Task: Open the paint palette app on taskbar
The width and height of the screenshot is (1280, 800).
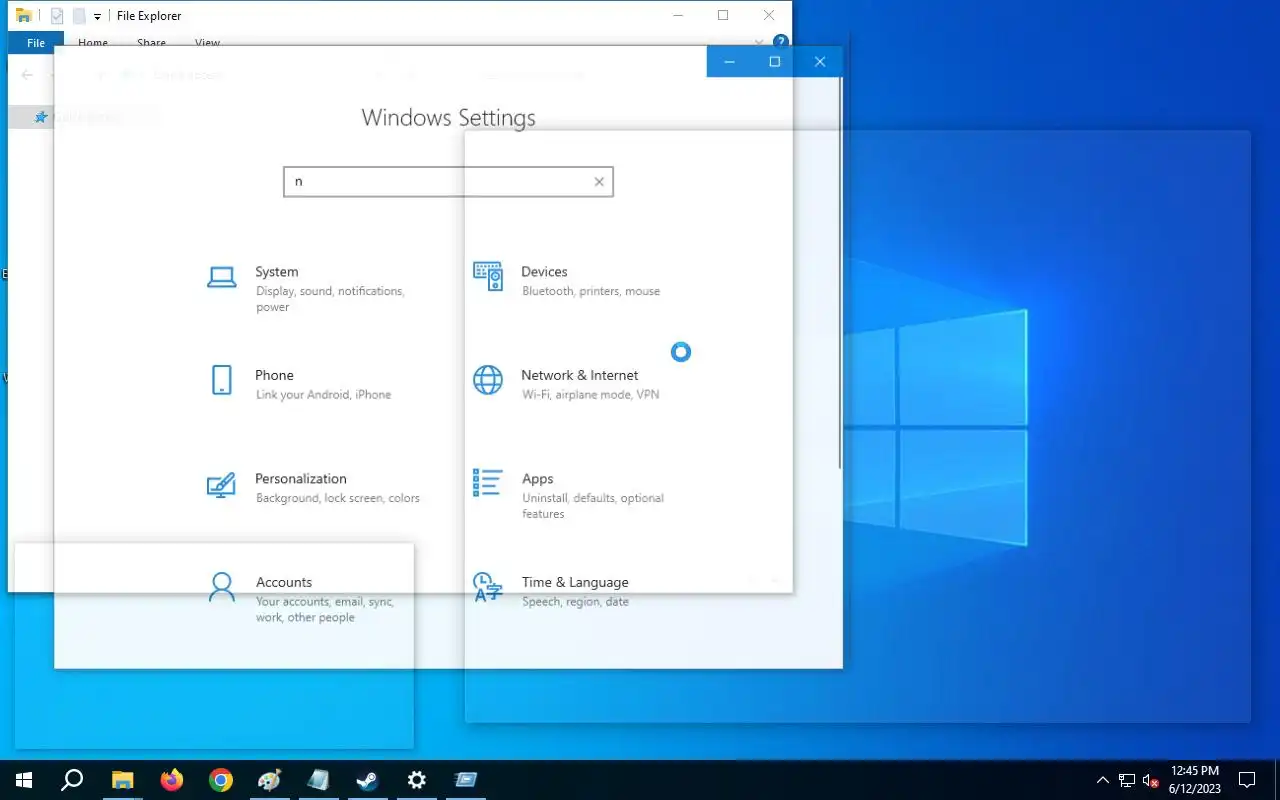Action: click(270, 780)
